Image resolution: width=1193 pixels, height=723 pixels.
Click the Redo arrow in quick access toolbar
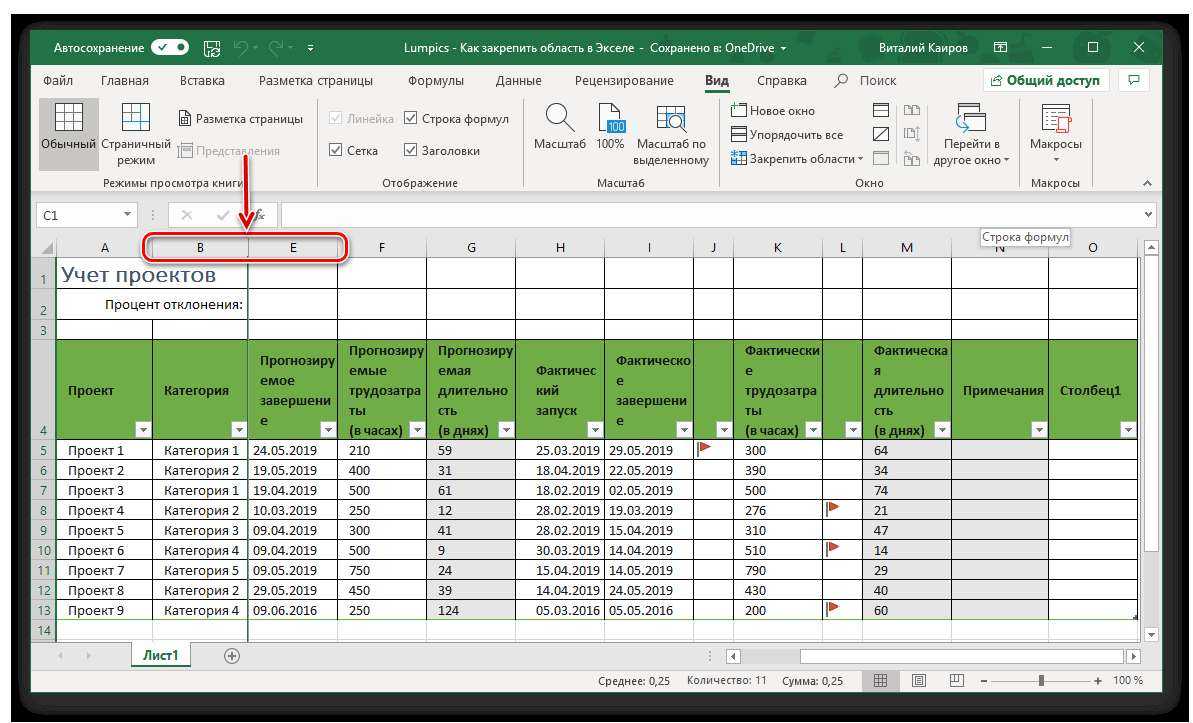(x=275, y=48)
